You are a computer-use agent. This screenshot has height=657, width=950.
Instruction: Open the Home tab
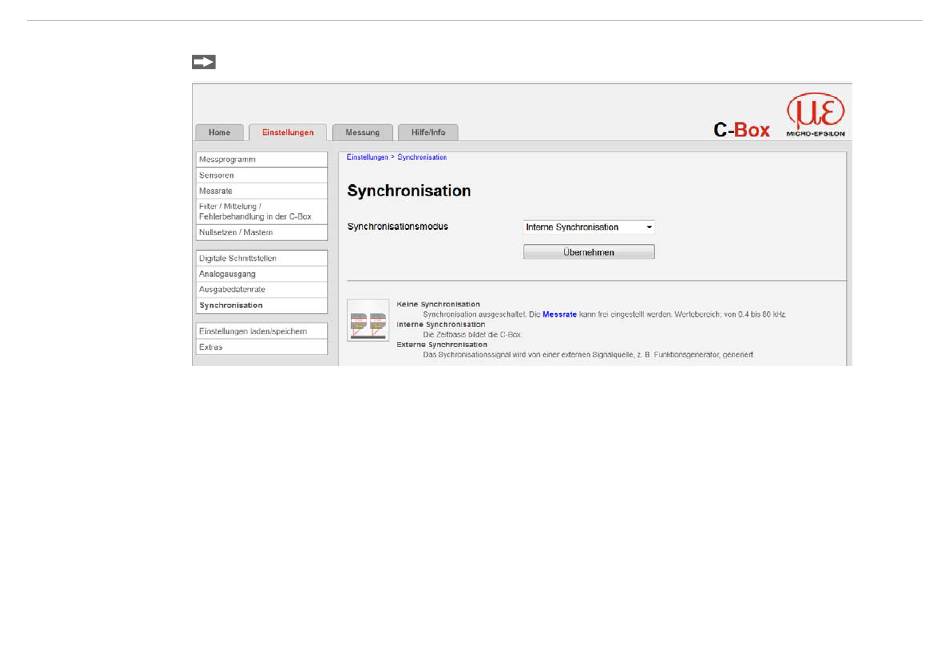[219, 132]
